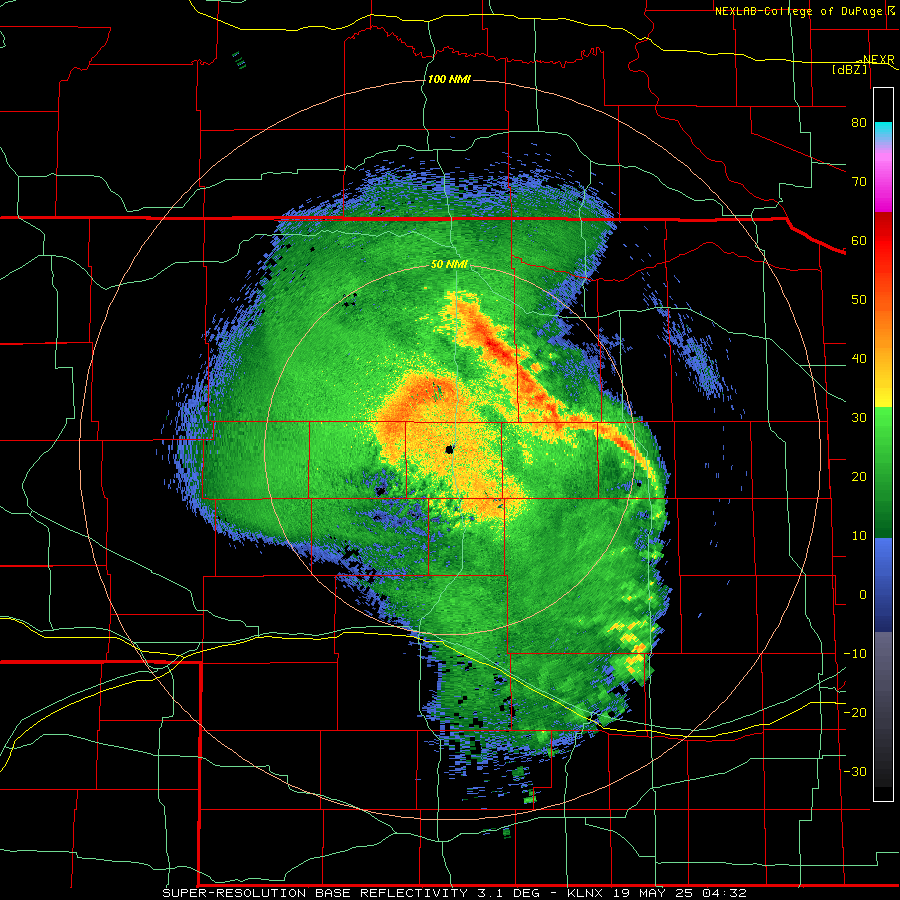Click the -20 value on the dBZ scale

click(x=855, y=712)
